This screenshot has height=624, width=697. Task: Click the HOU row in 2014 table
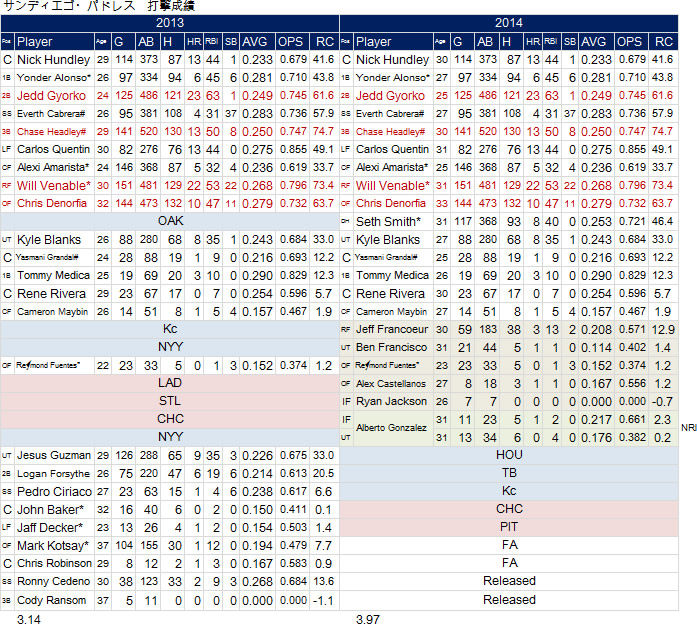click(x=509, y=455)
